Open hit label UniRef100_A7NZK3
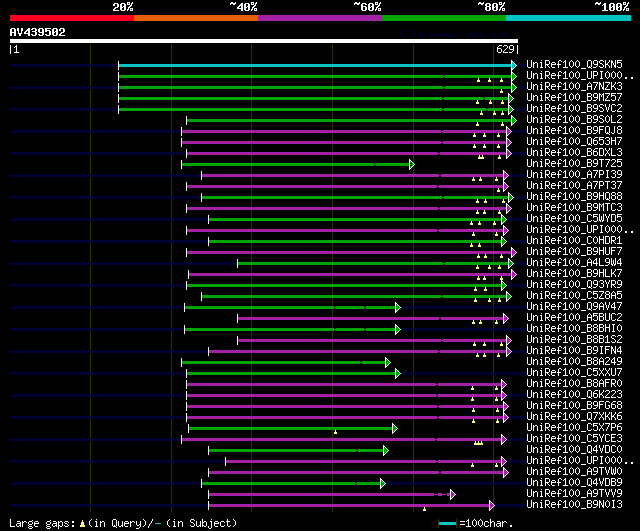This screenshot has width=640, height=531. click(574, 86)
